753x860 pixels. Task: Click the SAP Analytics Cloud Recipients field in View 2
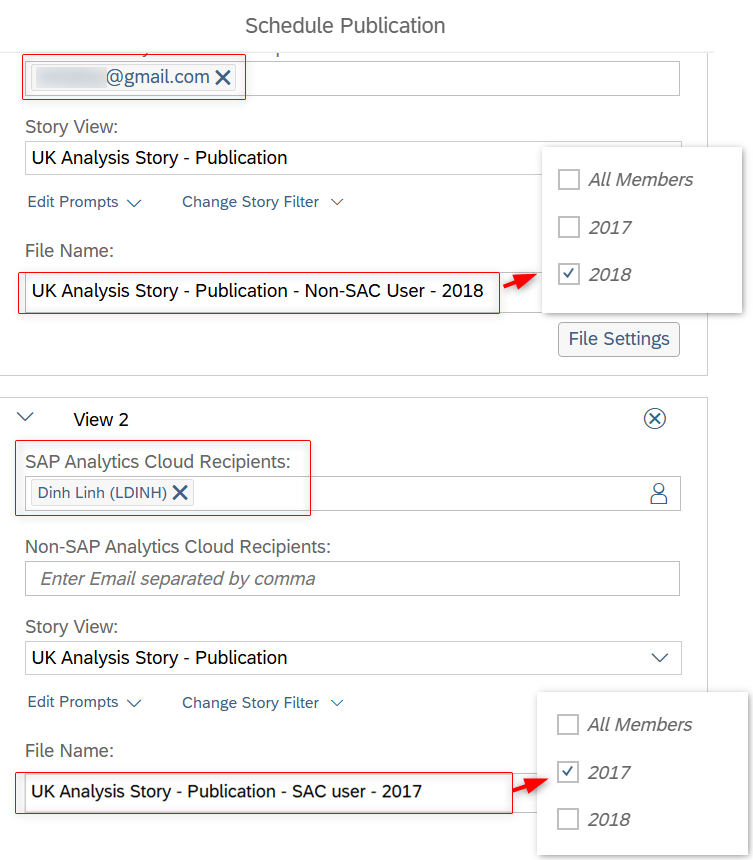tap(353, 494)
